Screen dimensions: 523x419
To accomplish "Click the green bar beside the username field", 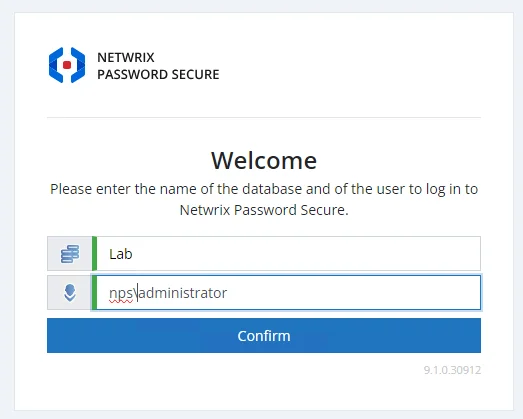I will [x=94, y=293].
